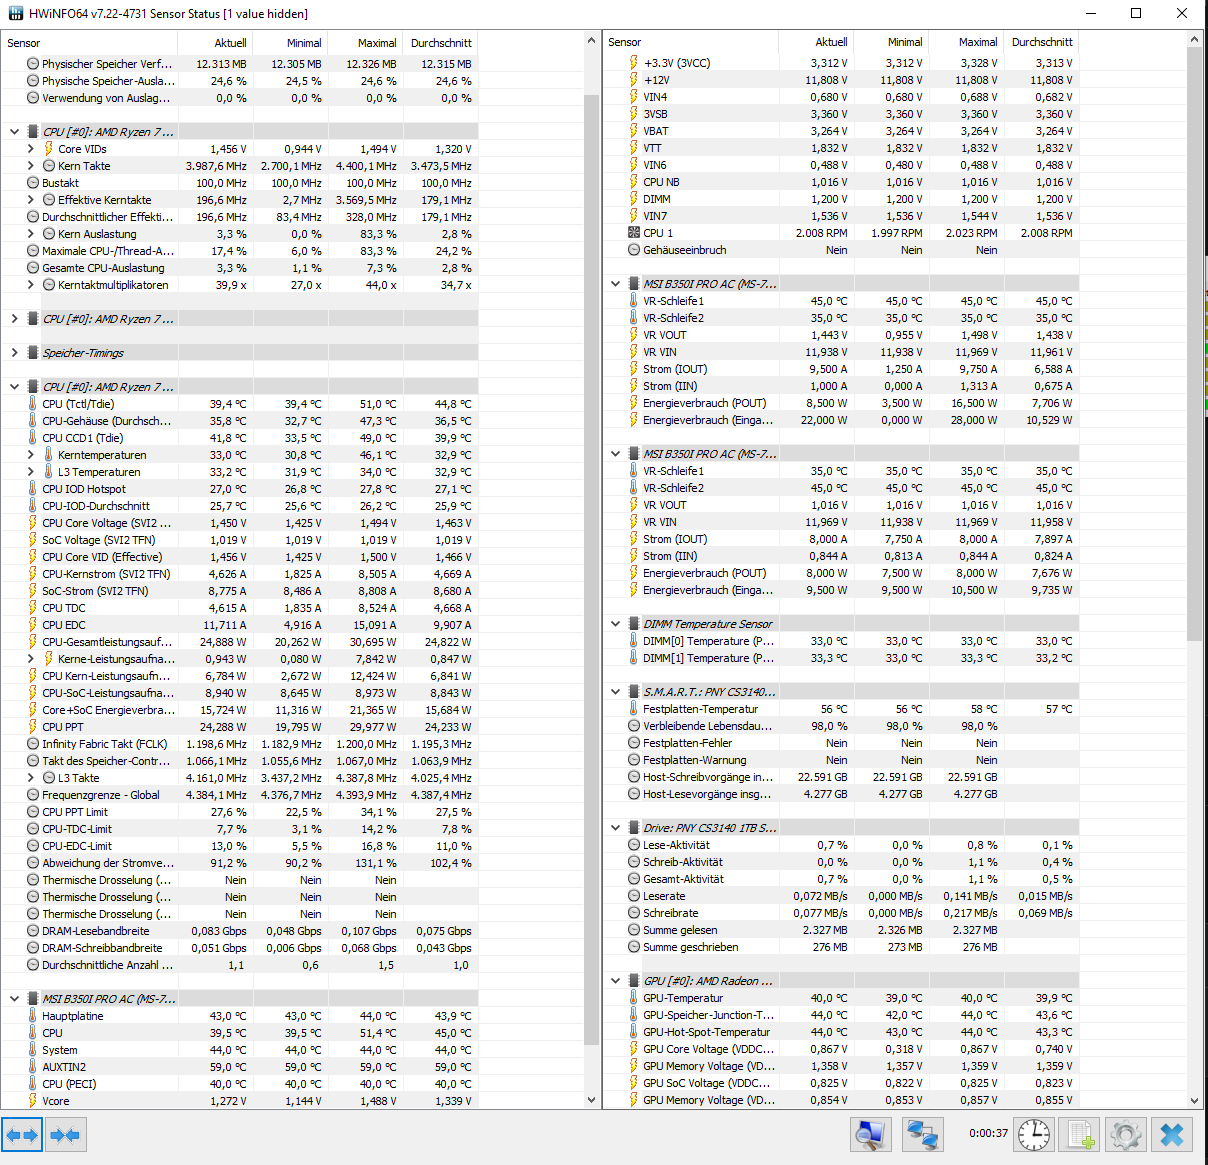Click thermometer icon next to Hauptplatine
1208x1165 pixels.
click(x=33, y=1016)
